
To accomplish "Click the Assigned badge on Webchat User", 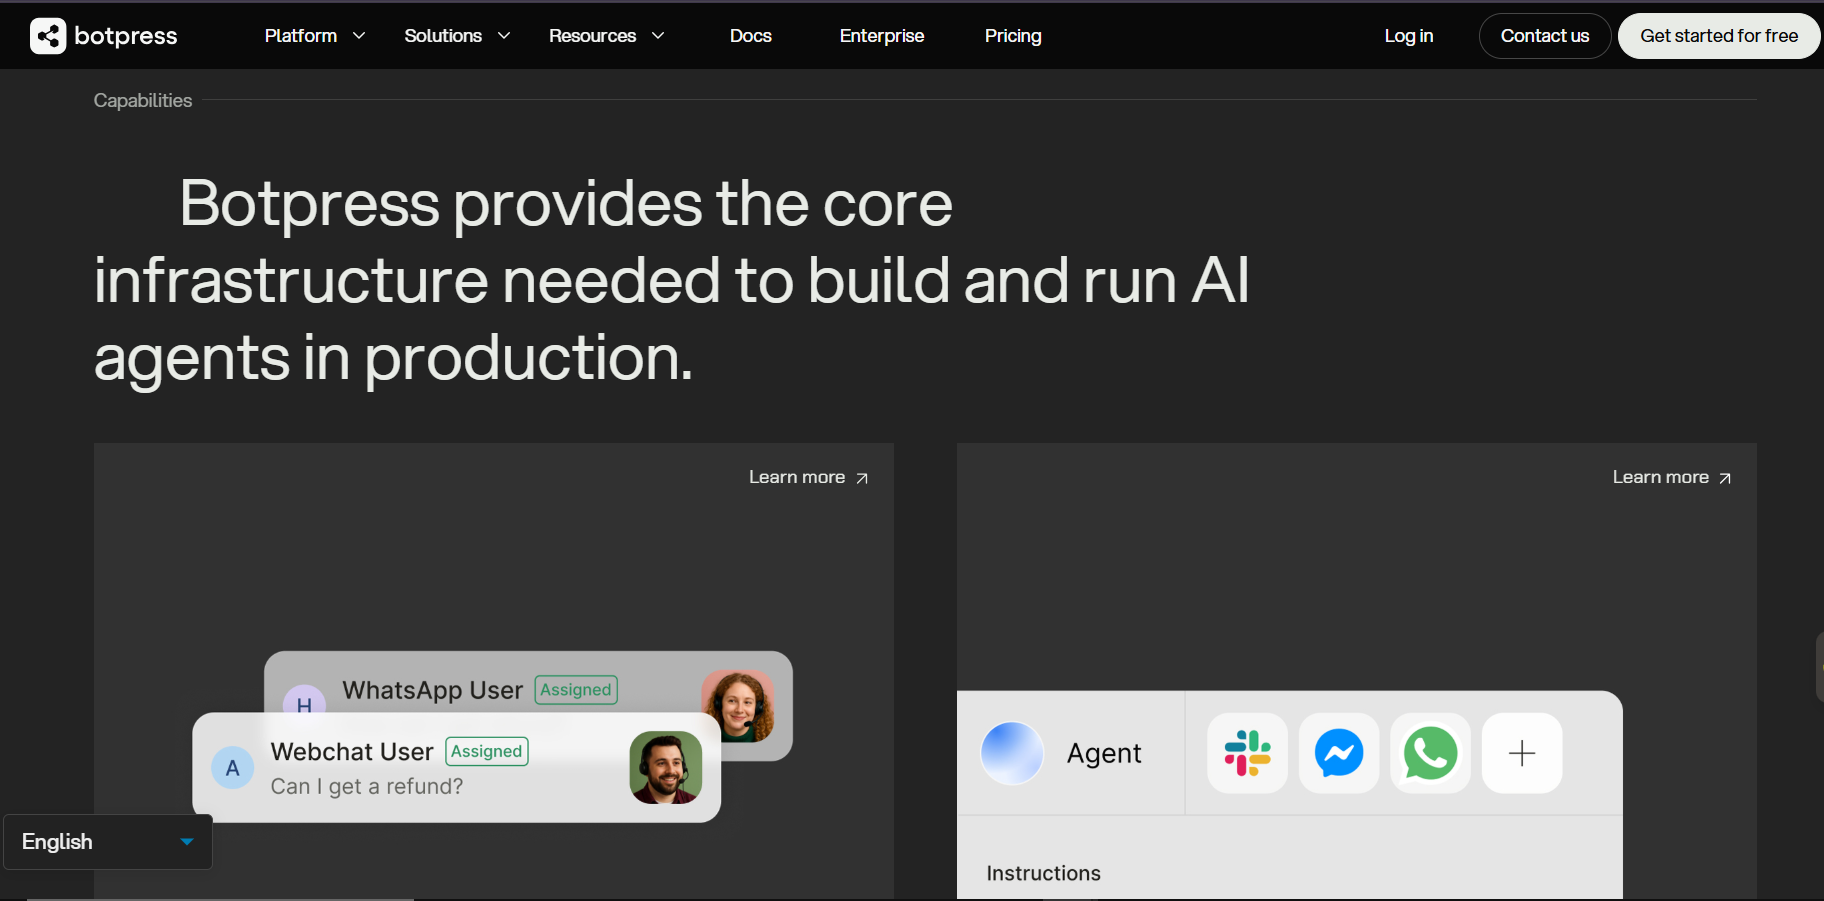I will tap(487, 751).
